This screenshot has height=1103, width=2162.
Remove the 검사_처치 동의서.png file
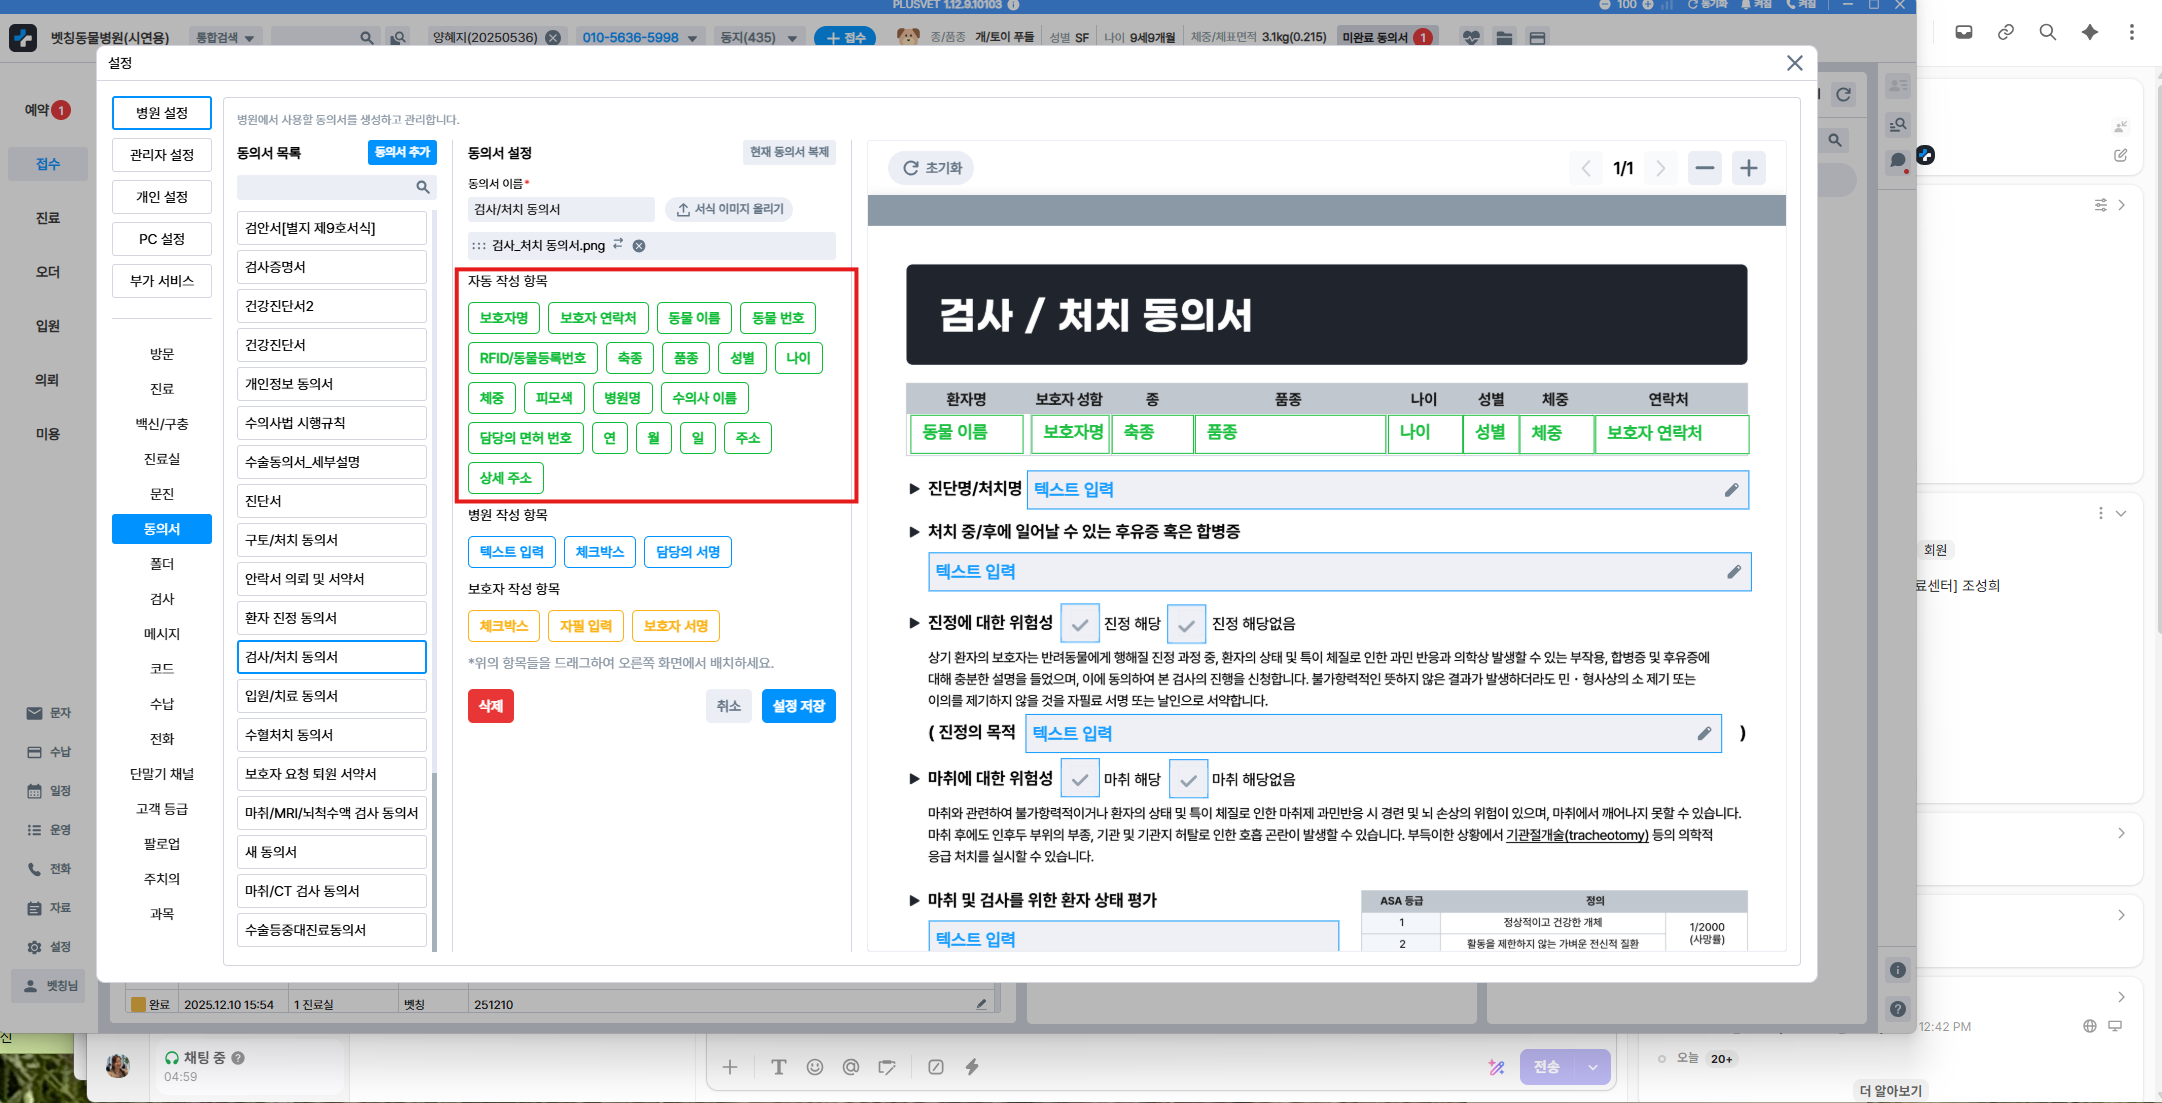pyautogui.click(x=639, y=246)
